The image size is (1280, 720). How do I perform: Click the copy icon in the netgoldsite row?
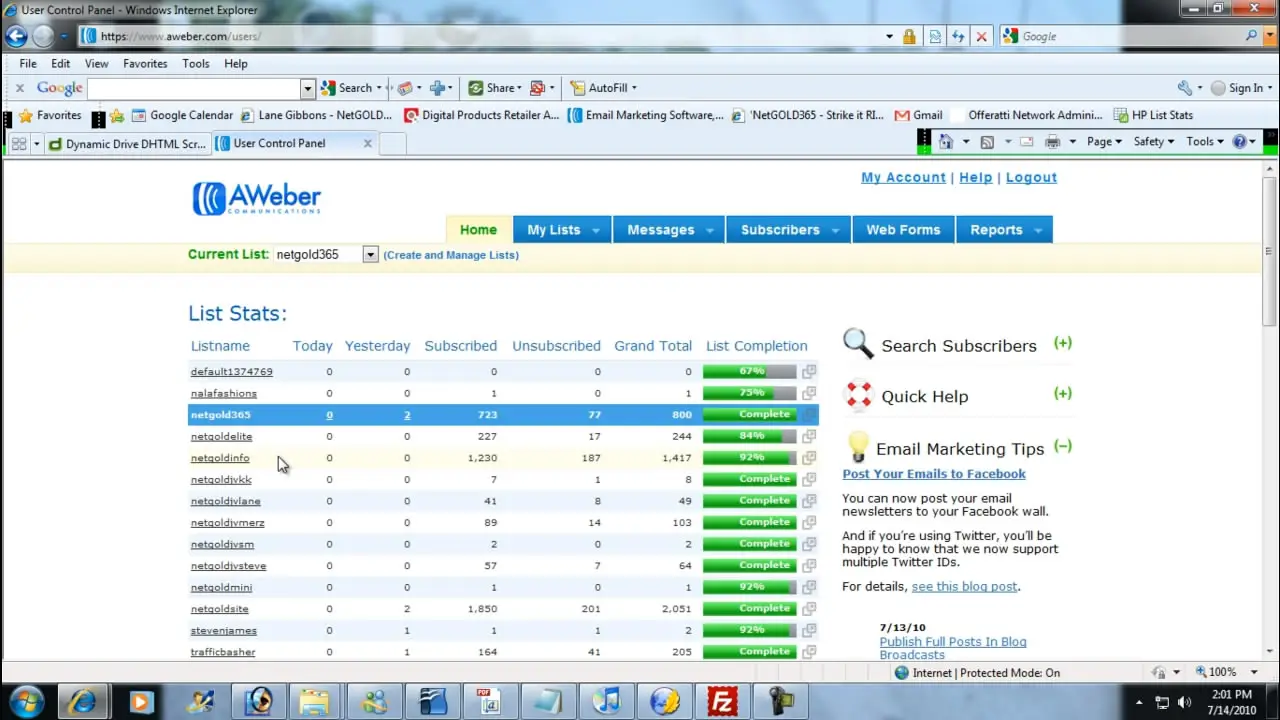[x=809, y=608]
